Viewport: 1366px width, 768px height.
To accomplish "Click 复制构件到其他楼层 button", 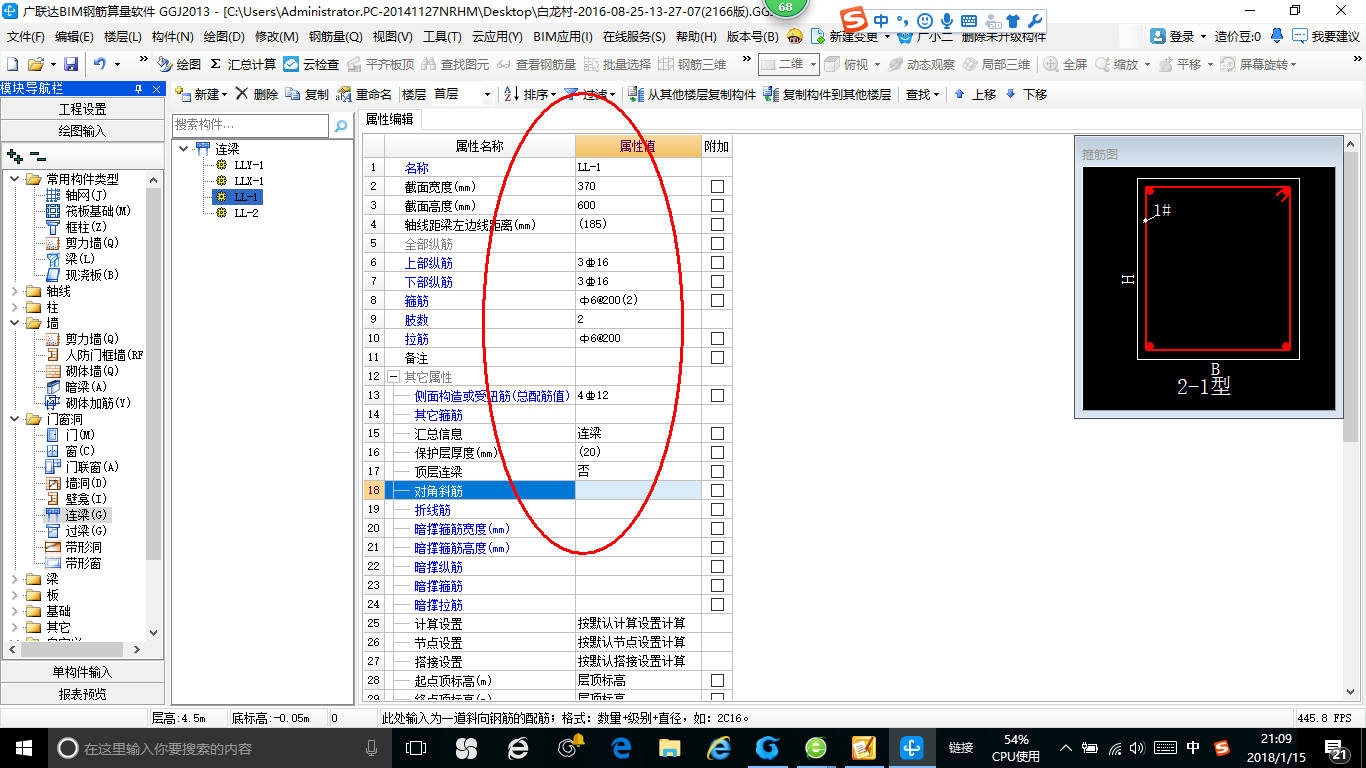I will [x=827, y=94].
